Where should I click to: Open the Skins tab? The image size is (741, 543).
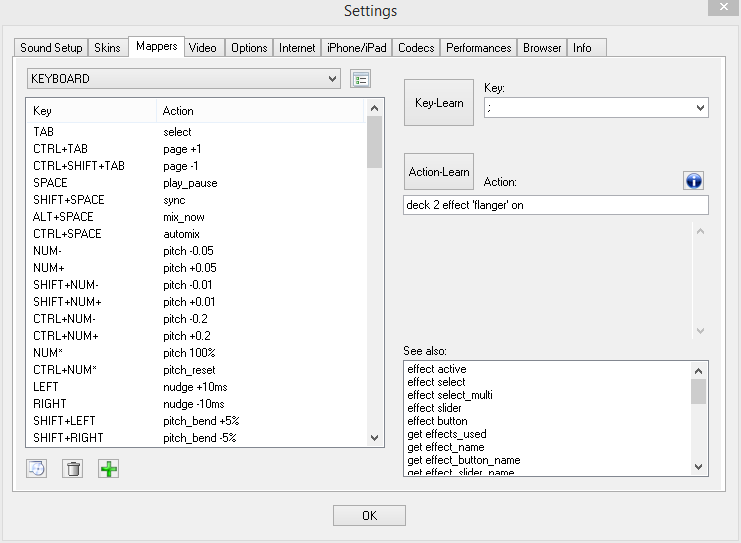pyautogui.click(x=106, y=48)
